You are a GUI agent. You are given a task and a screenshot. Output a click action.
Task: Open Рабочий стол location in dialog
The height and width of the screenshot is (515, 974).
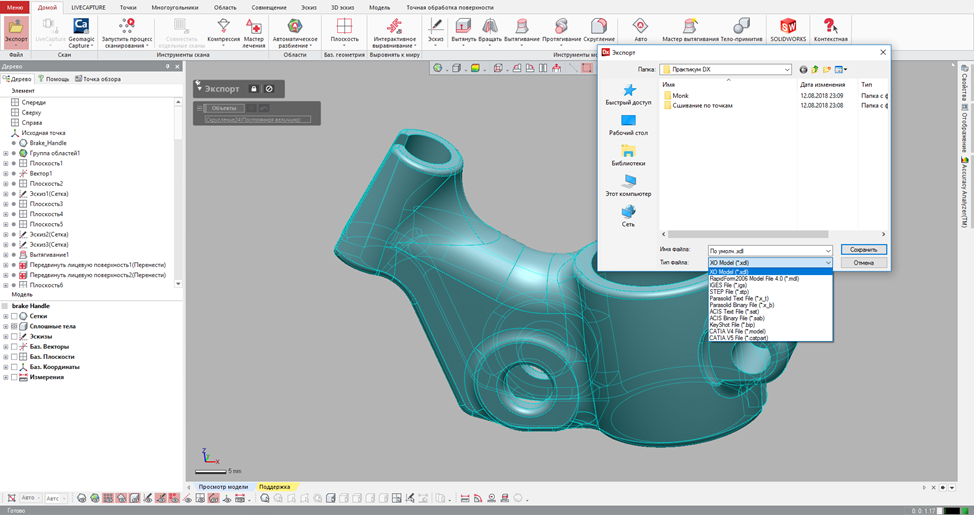click(x=629, y=125)
